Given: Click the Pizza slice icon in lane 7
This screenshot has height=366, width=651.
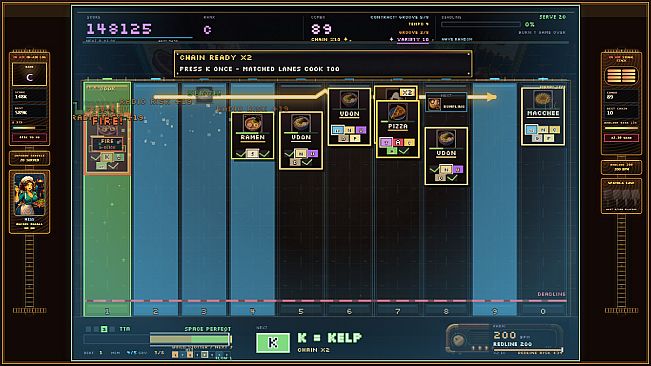Looking at the screenshot, I should pos(397,112).
